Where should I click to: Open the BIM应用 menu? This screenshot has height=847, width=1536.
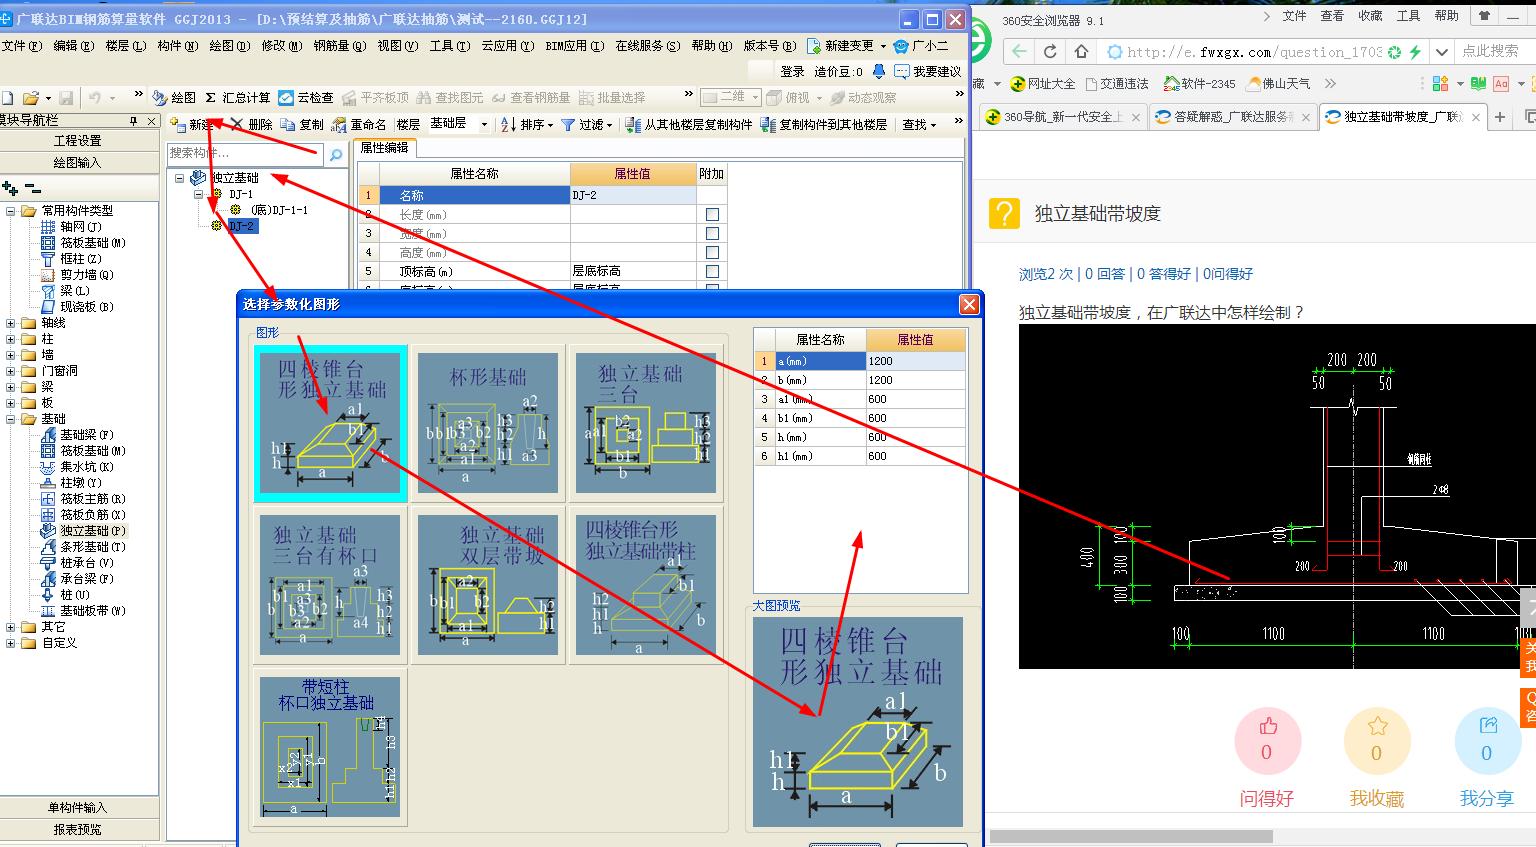click(574, 46)
